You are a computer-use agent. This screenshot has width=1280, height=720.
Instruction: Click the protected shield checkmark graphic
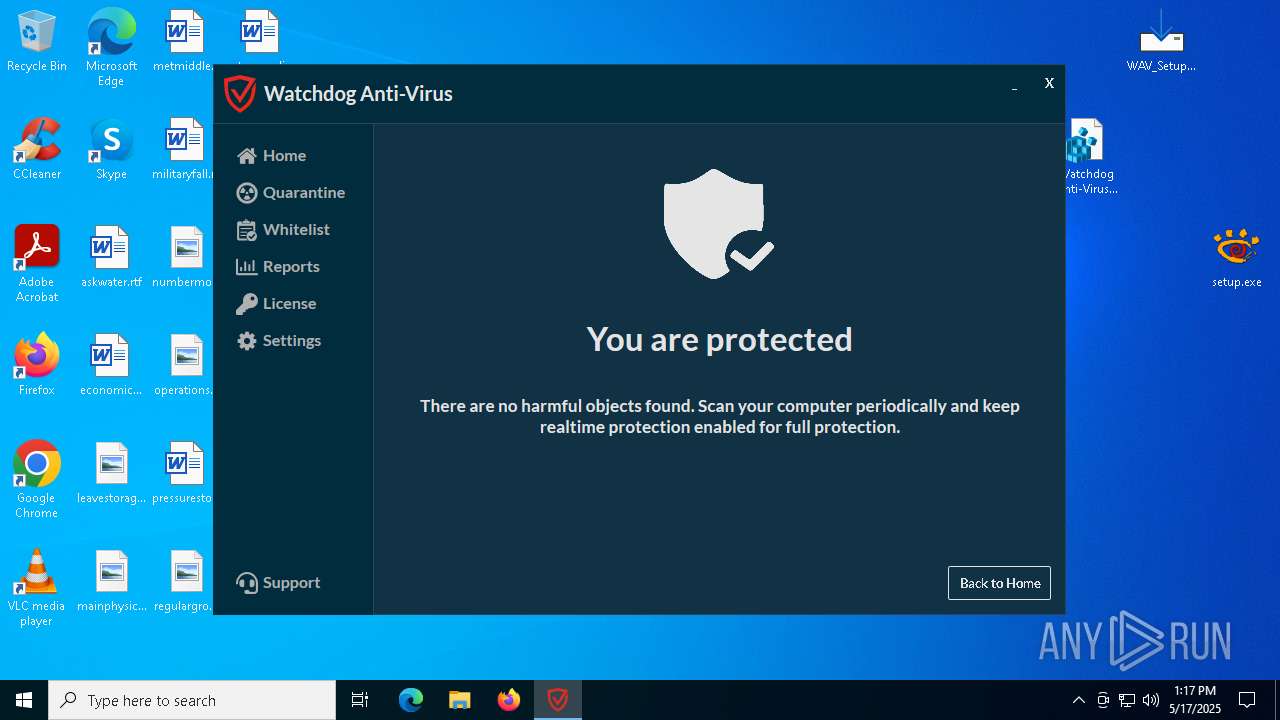pos(718,224)
